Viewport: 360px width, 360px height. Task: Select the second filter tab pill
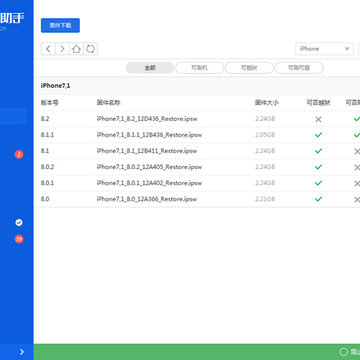[199, 68]
